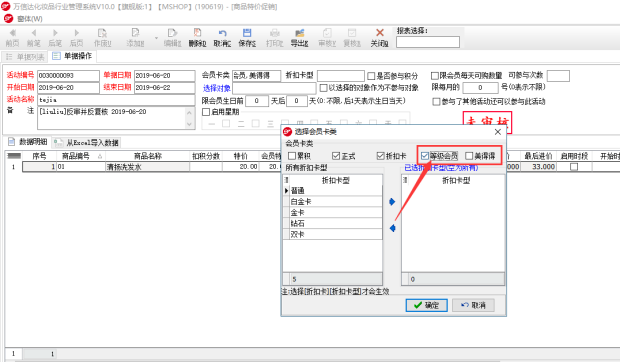The width and height of the screenshot is (621, 363).
Task: Toggle the 启用星期 checkbox
Action: pyautogui.click(x=206, y=112)
